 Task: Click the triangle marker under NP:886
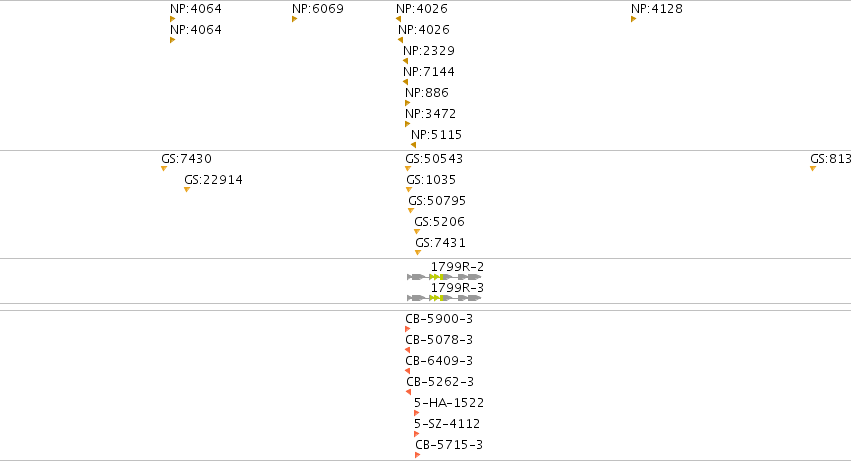tap(408, 103)
